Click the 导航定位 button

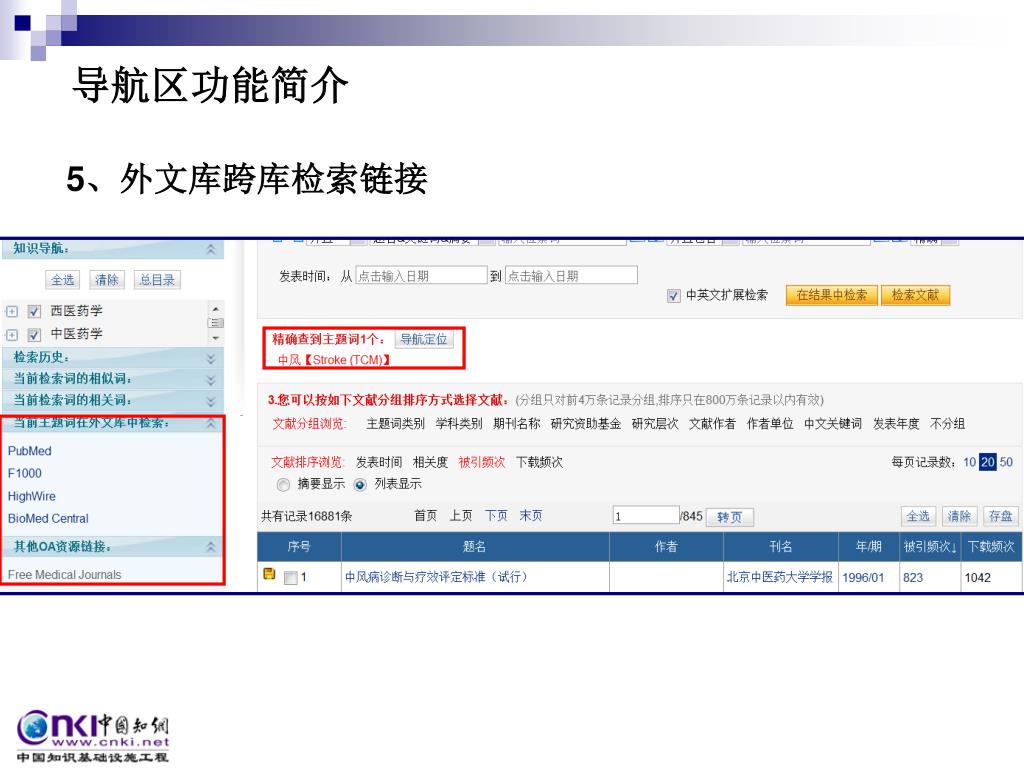coord(424,339)
